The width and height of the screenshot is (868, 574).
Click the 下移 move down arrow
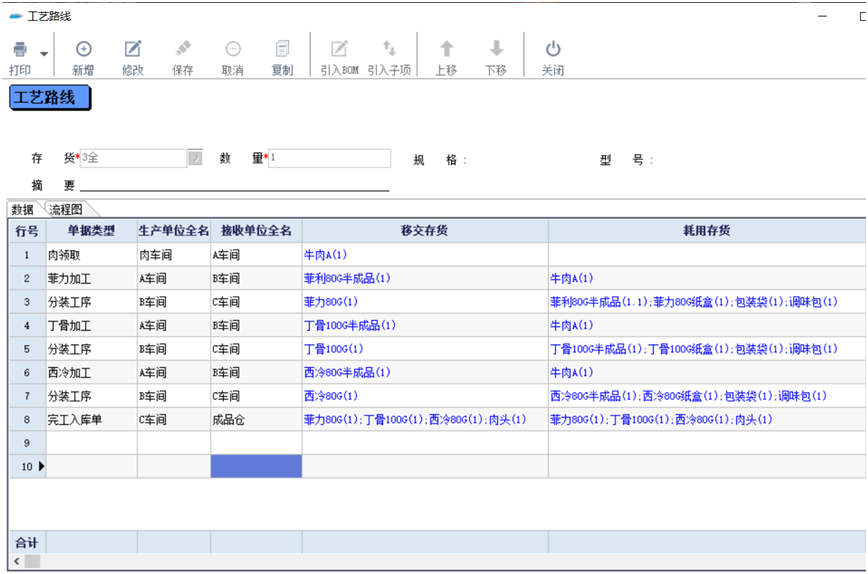coord(497,49)
